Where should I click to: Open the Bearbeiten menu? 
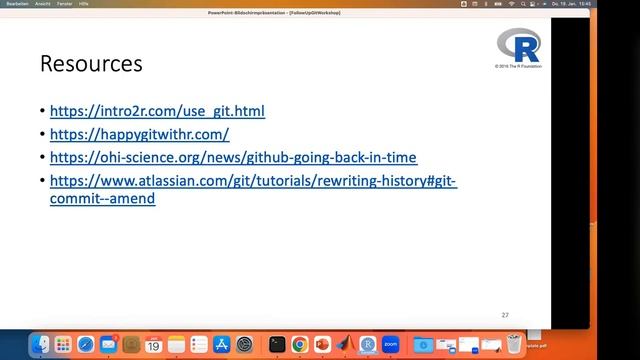click(x=18, y=4)
